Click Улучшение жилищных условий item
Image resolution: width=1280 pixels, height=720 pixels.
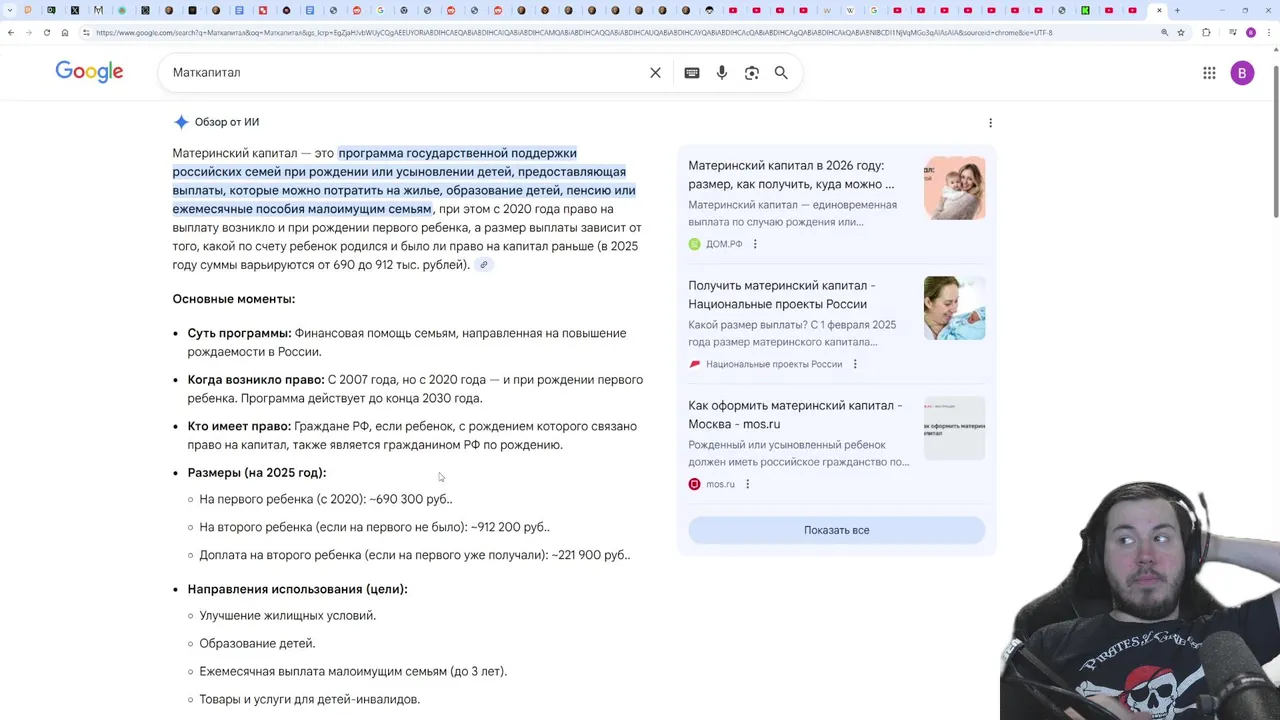[287, 616]
